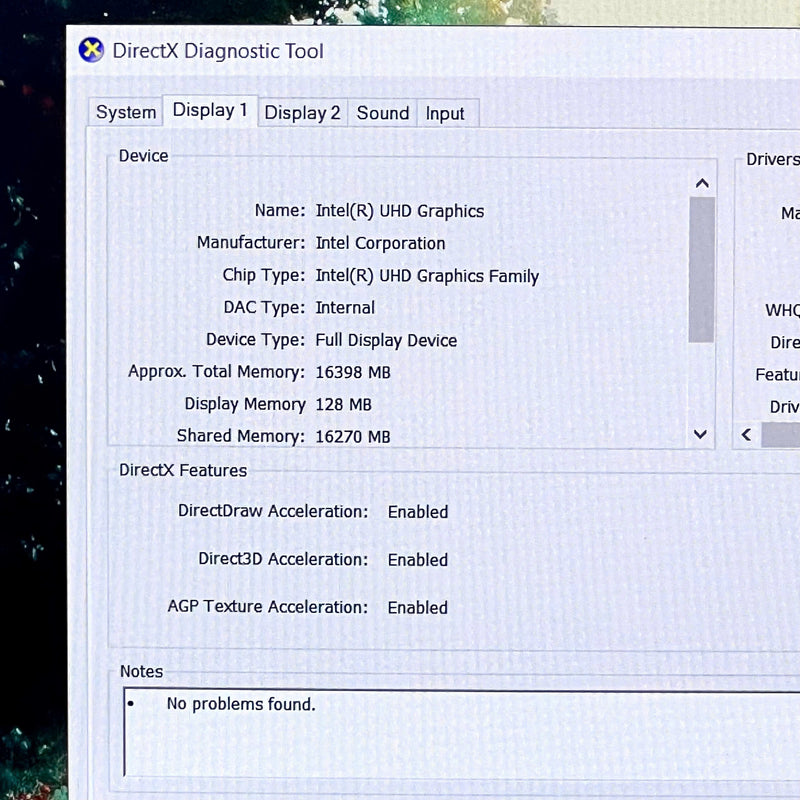Click the DirectDraw Acceleration Enabled value

pyautogui.click(x=418, y=512)
